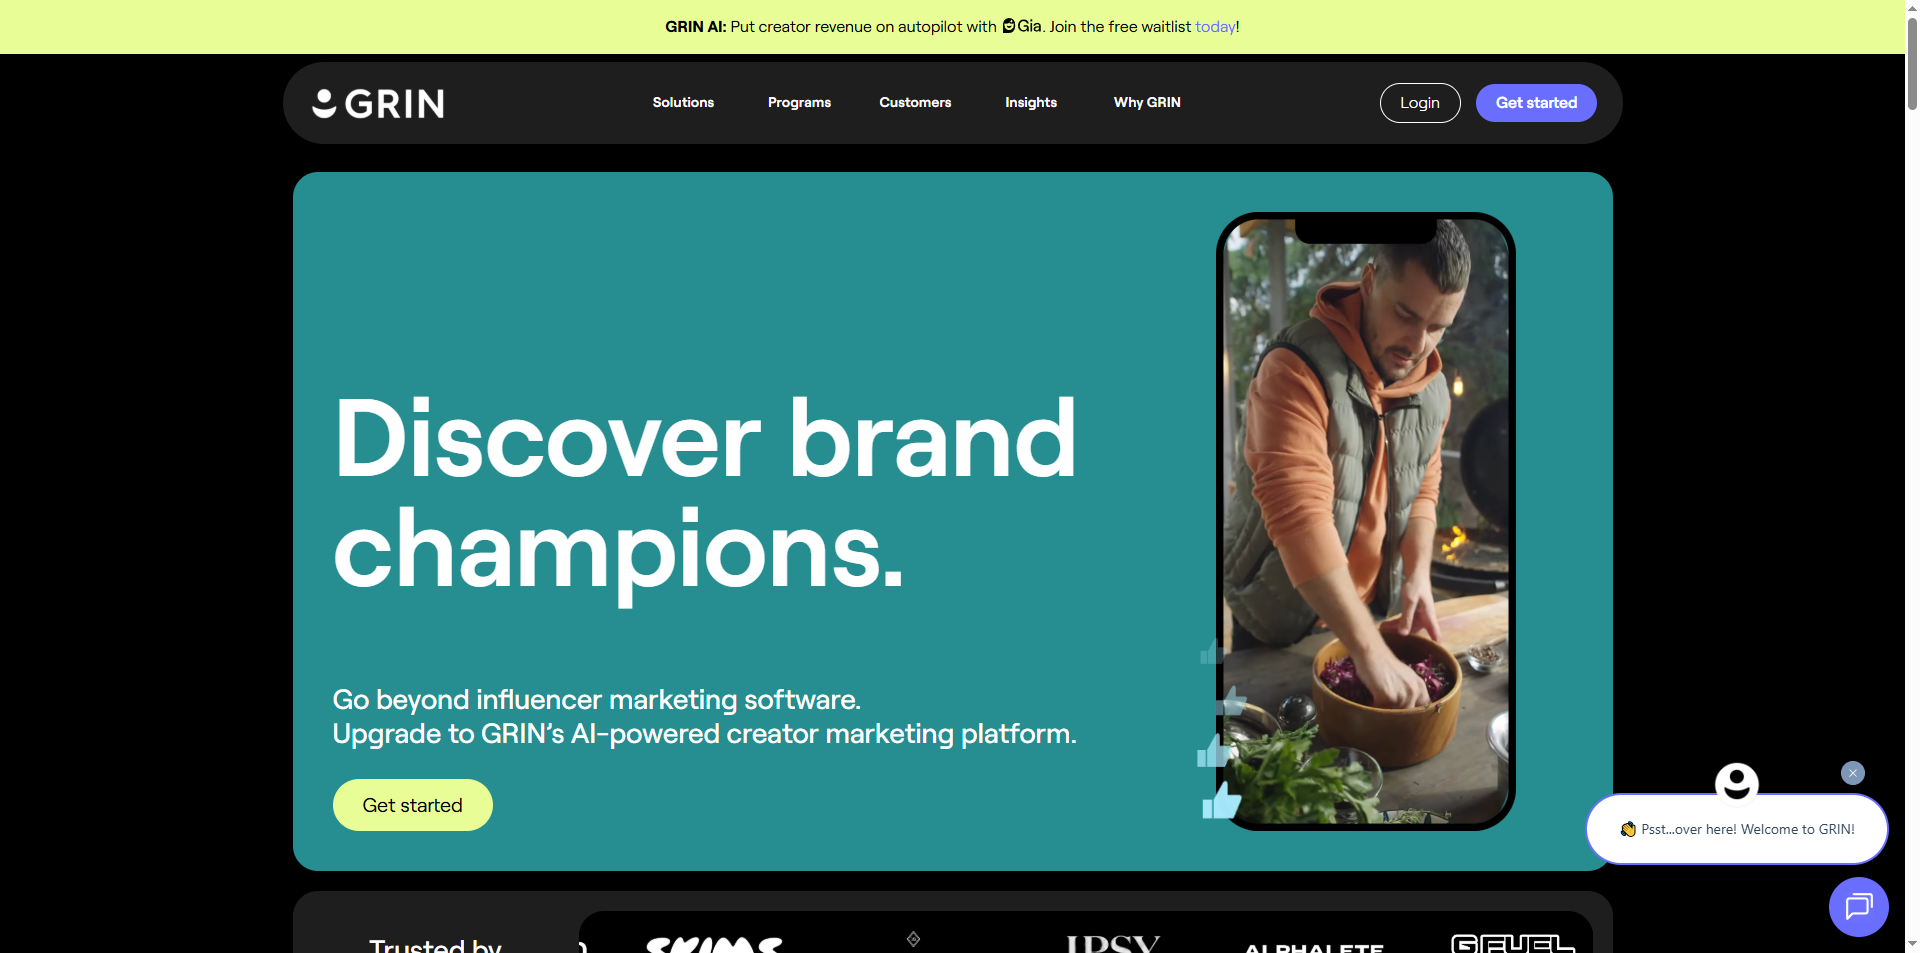
Task: Click the phone video of man cooking
Action: [1366, 521]
